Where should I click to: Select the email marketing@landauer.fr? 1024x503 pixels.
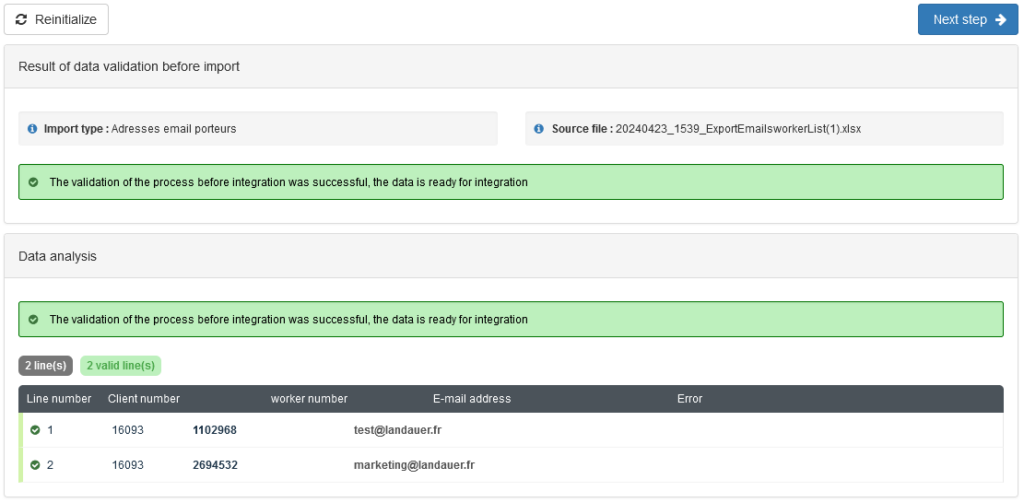tap(414, 465)
